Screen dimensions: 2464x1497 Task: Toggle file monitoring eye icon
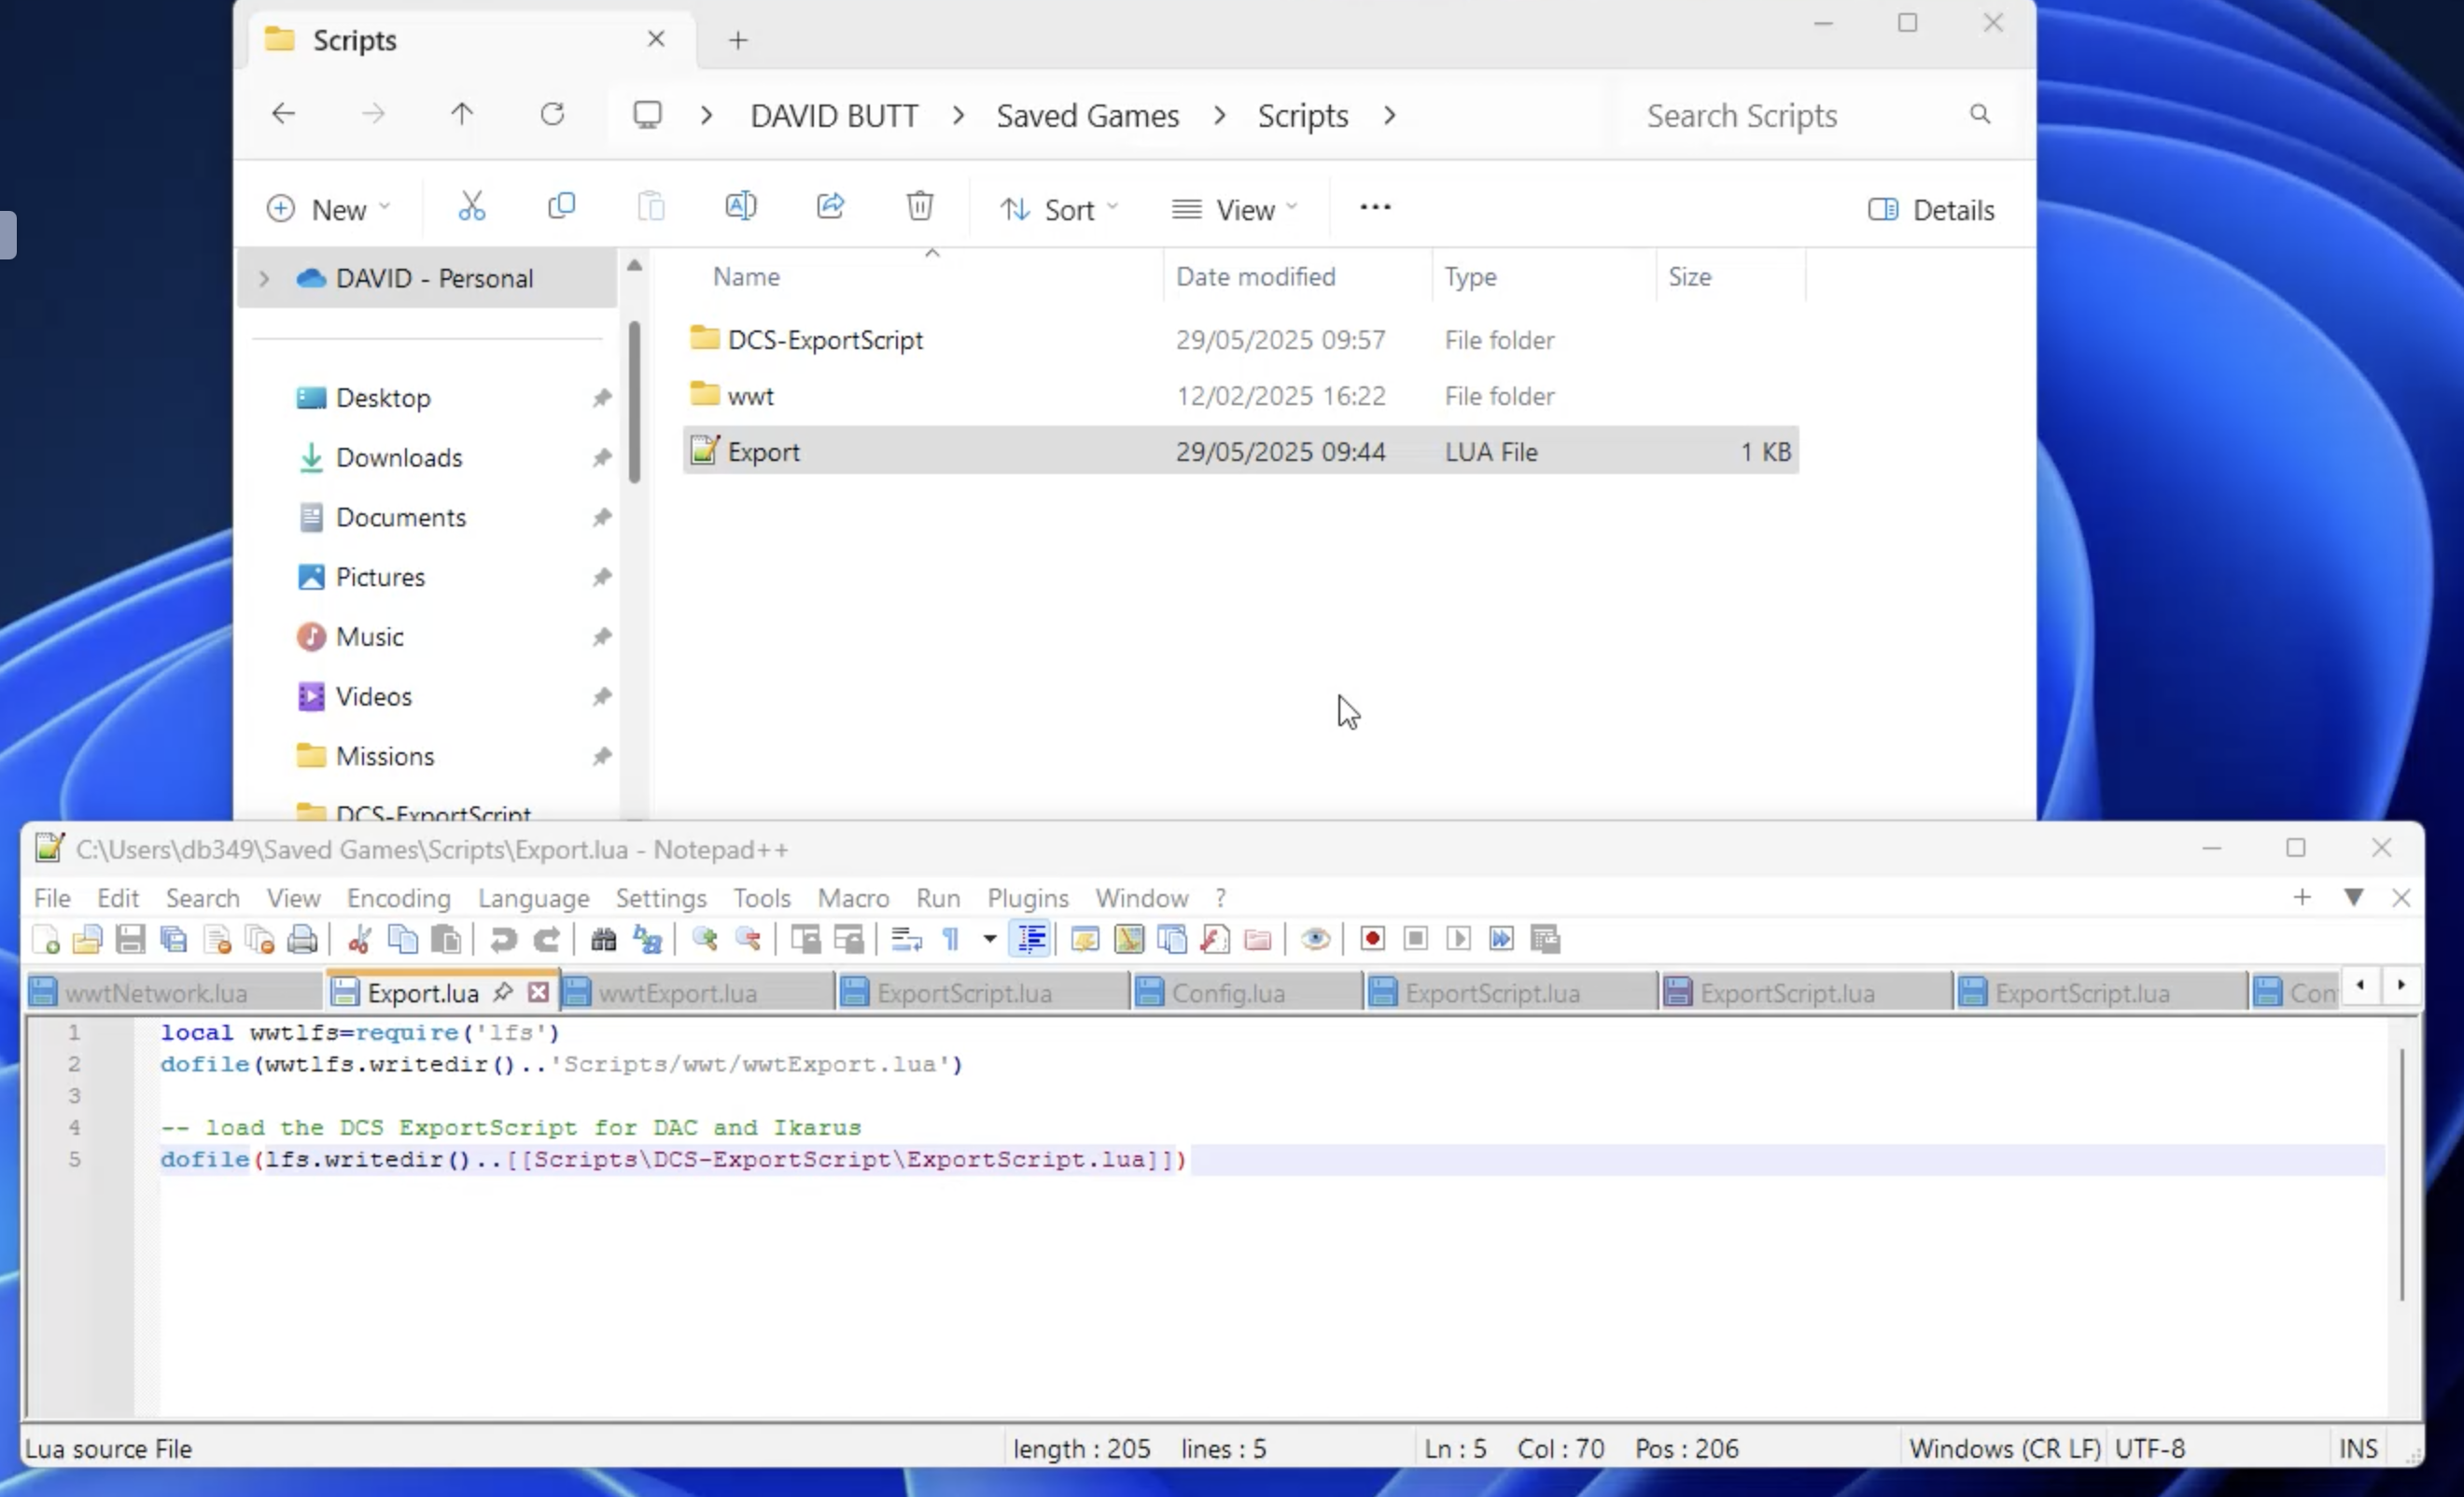(1315, 939)
